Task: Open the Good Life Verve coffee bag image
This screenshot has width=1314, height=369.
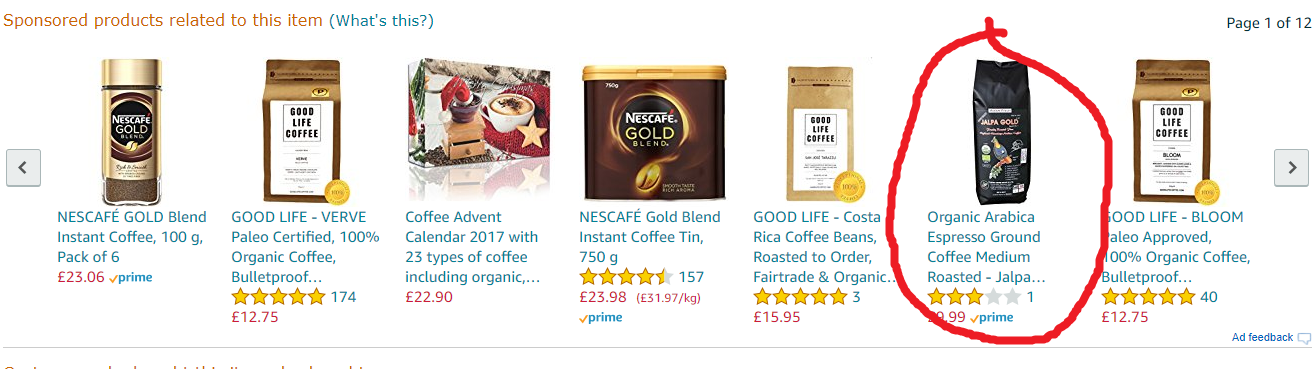Action: click(306, 130)
